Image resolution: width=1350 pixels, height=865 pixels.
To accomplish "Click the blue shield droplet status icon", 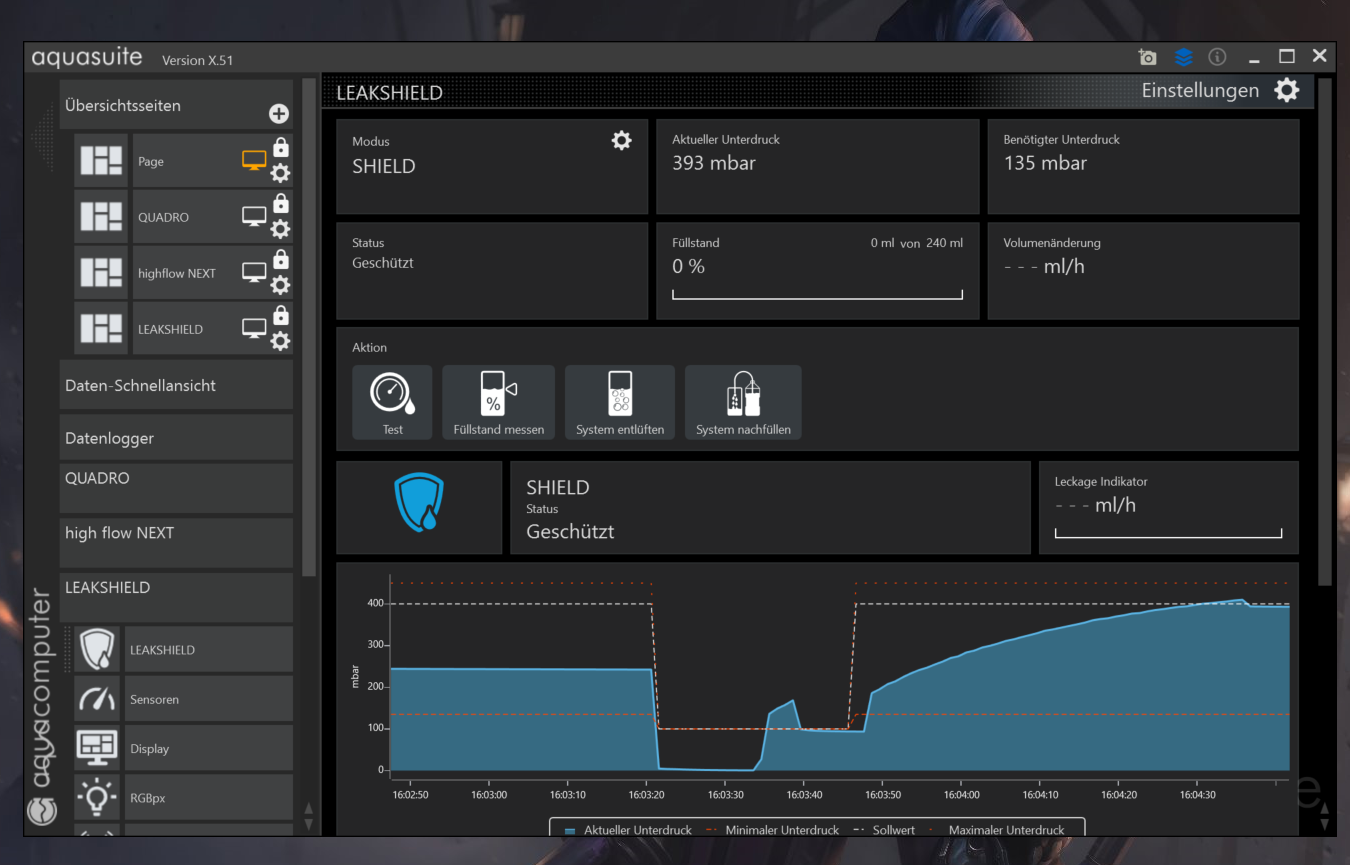I will 419,502.
